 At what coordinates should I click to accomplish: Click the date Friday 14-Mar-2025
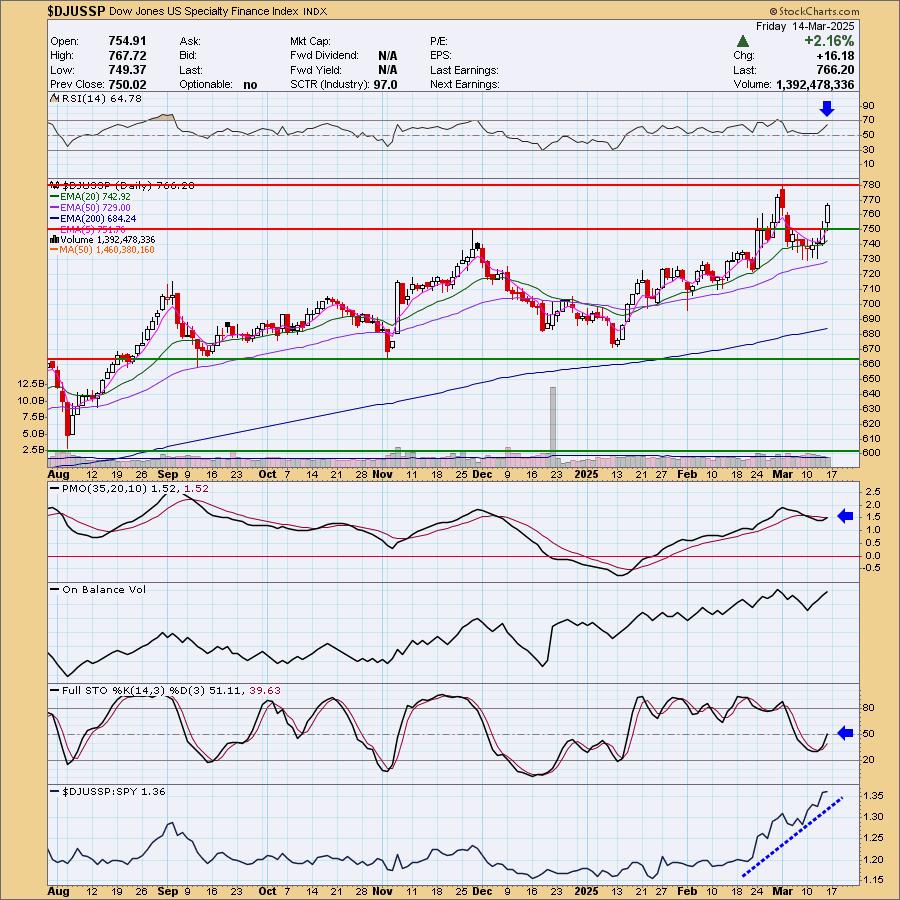(805, 26)
